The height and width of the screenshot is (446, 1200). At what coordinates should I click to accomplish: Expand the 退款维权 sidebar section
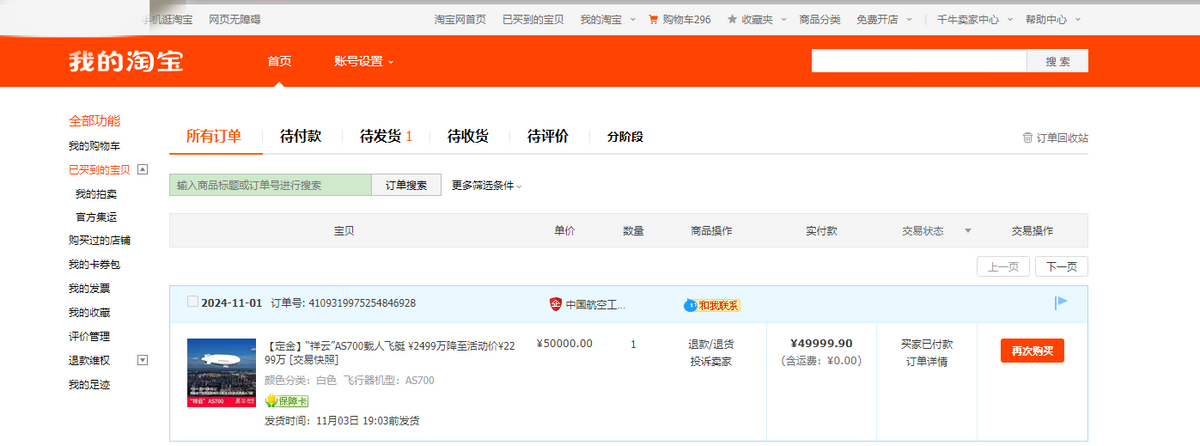(142, 360)
